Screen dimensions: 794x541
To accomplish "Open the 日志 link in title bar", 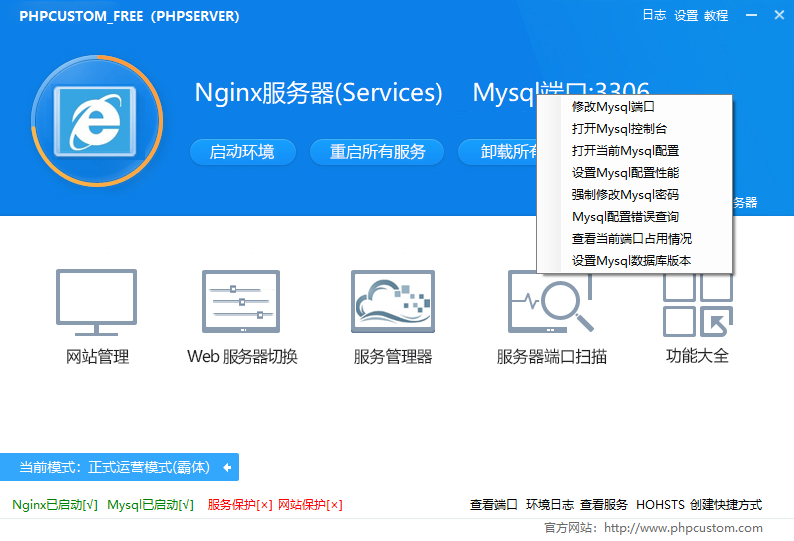I will click(654, 15).
